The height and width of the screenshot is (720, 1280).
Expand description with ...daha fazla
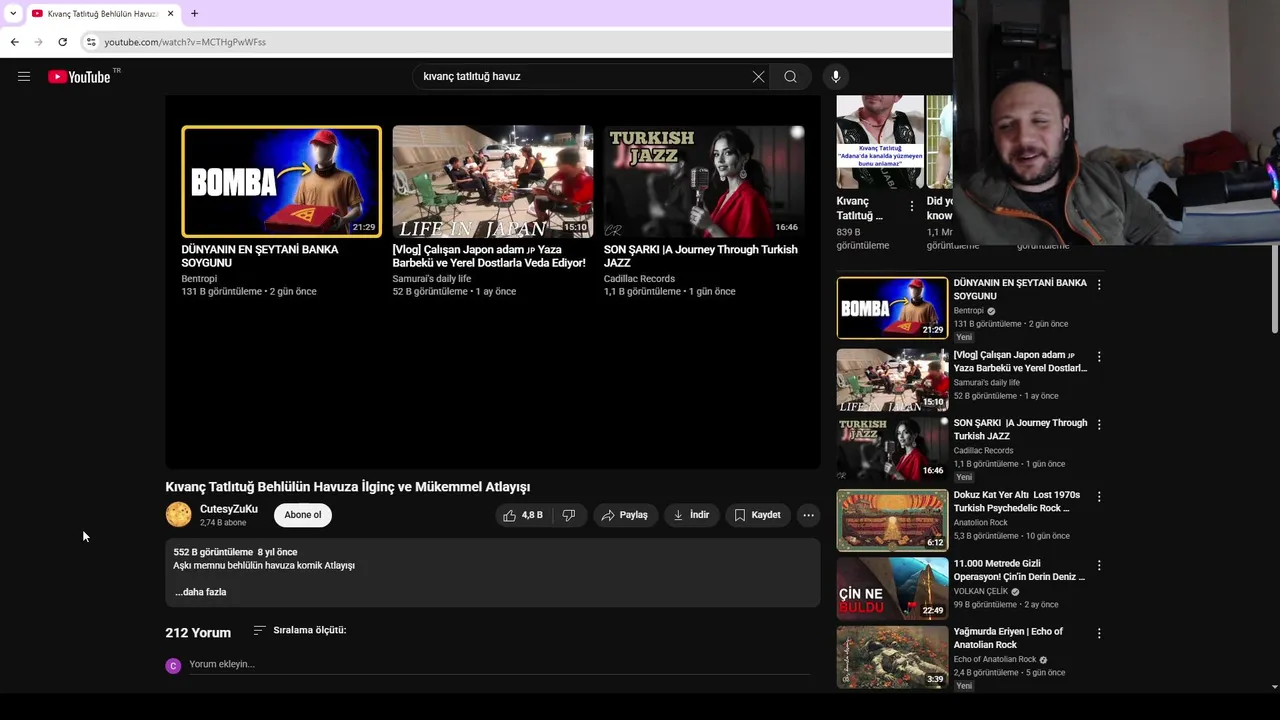pyautogui.click(x=201, y=592)
